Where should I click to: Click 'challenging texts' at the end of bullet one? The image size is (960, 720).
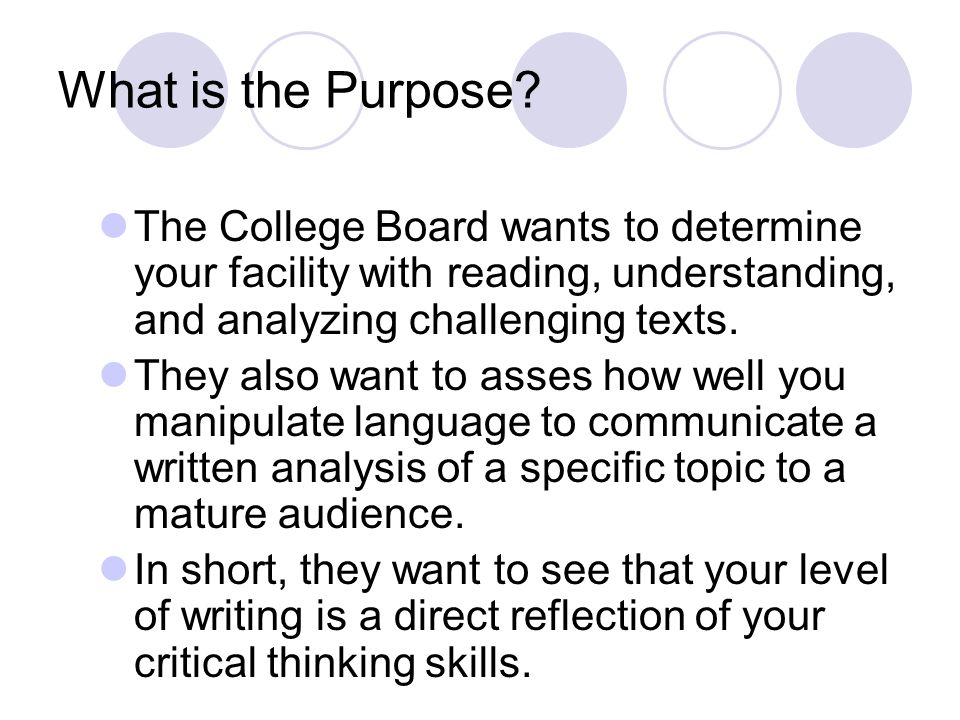click(x=573, y=321)
